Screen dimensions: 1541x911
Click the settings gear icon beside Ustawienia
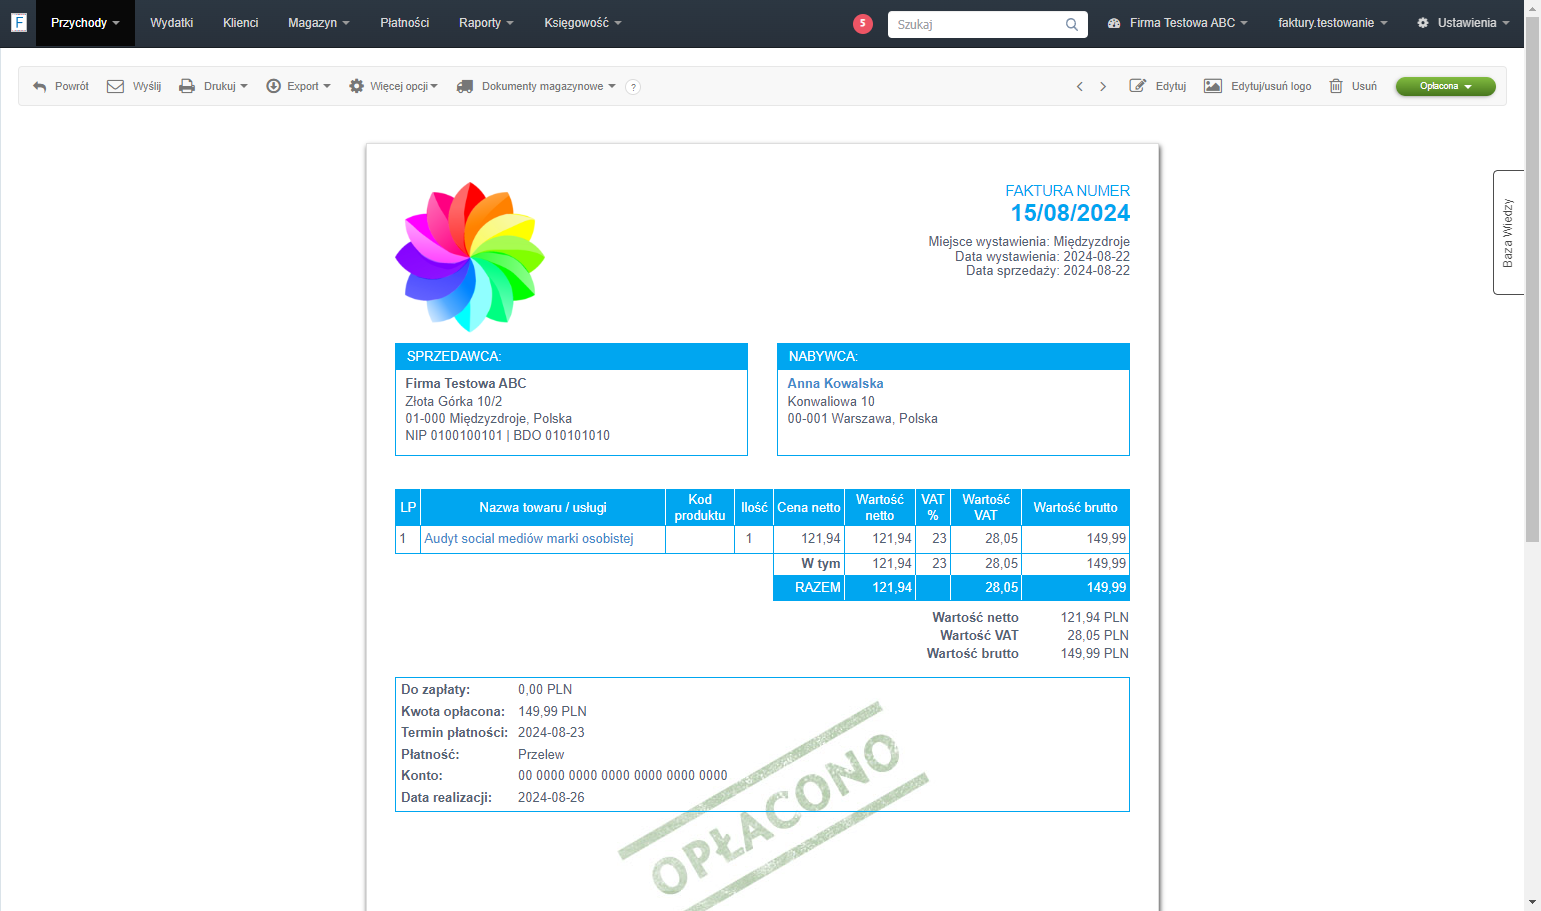tap(1423, 23)
